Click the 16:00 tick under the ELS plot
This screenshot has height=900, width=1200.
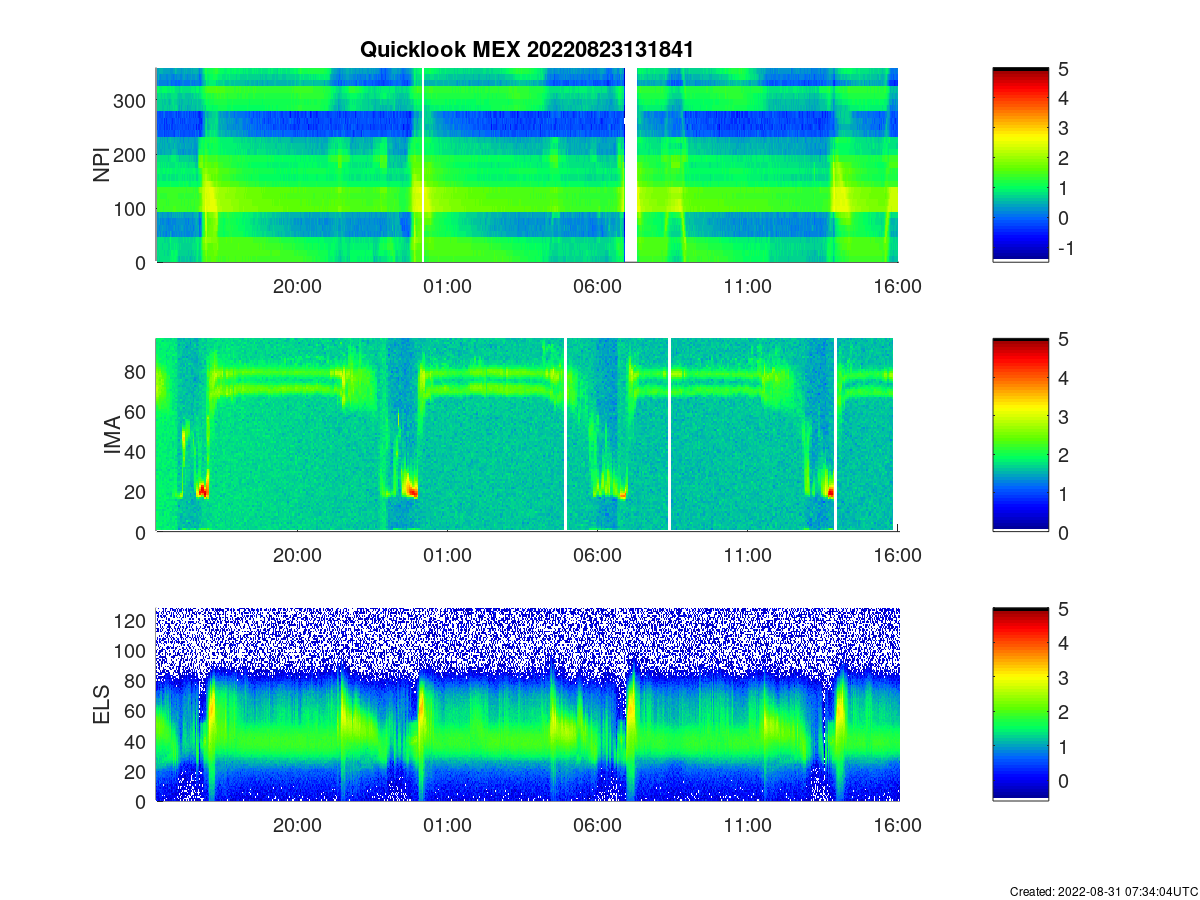point(897,826)
